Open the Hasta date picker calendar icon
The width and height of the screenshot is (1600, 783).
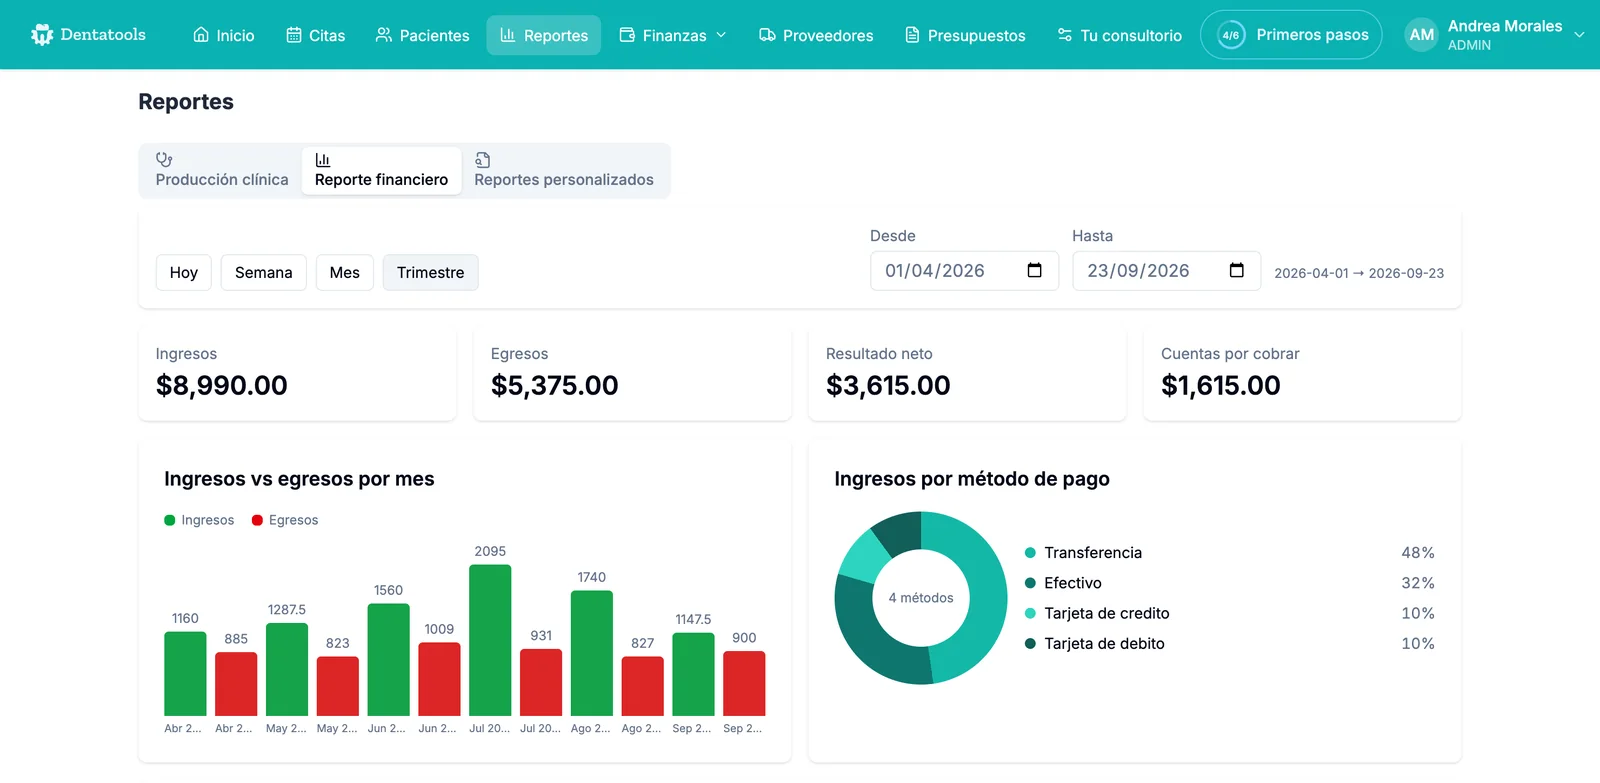[x=1237, y=271]
